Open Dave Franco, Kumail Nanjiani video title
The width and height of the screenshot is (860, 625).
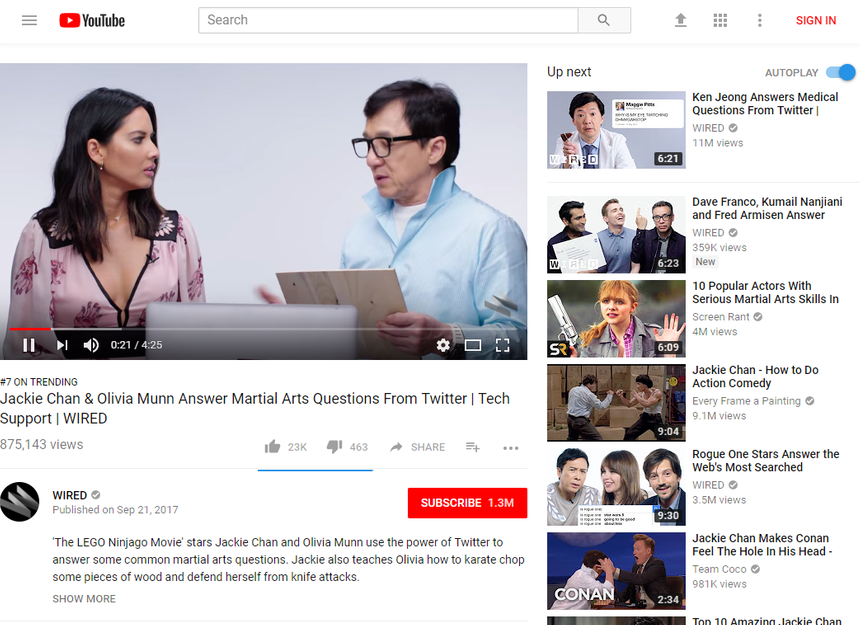point(767,208)
